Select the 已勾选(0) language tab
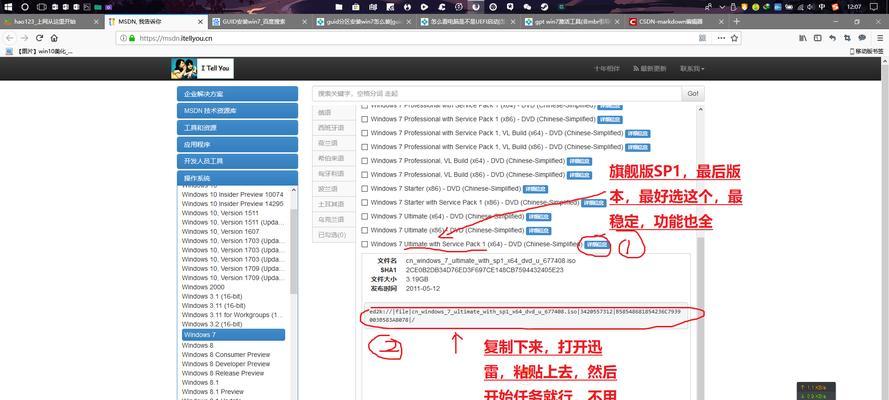Screen dimensions: 889x400 click(332, 235)
